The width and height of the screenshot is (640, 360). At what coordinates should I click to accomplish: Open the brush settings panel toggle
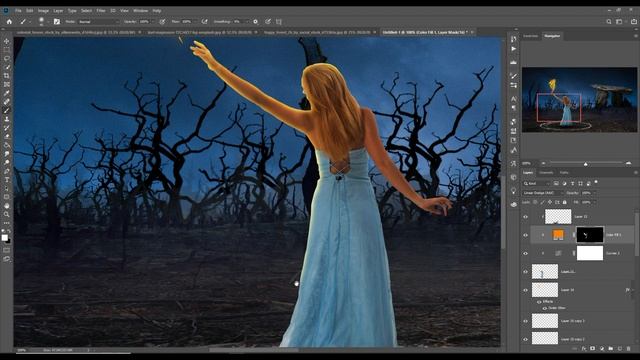click(57, 22)
